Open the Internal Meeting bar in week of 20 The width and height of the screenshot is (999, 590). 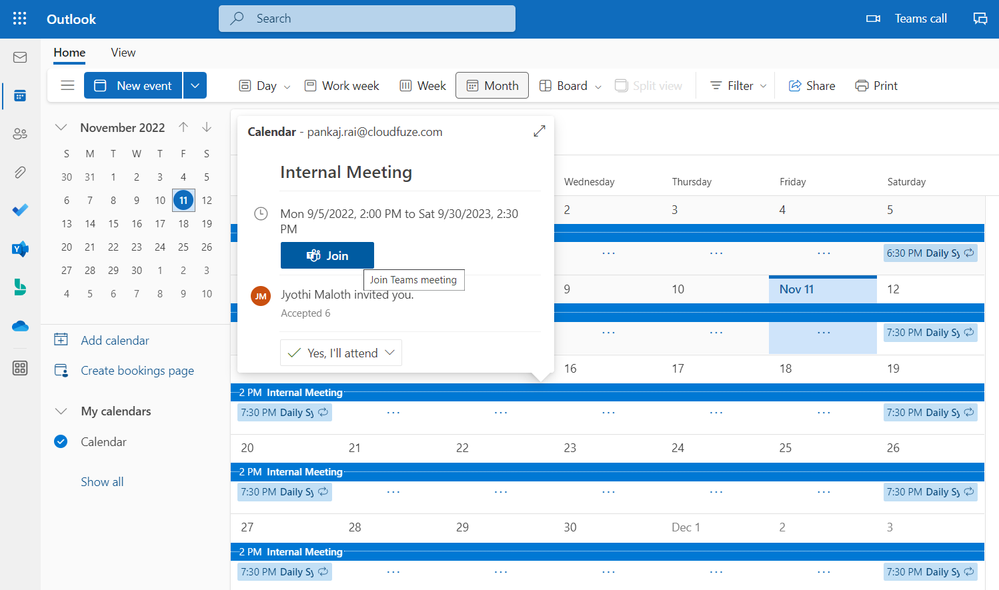tap(607, 472)
